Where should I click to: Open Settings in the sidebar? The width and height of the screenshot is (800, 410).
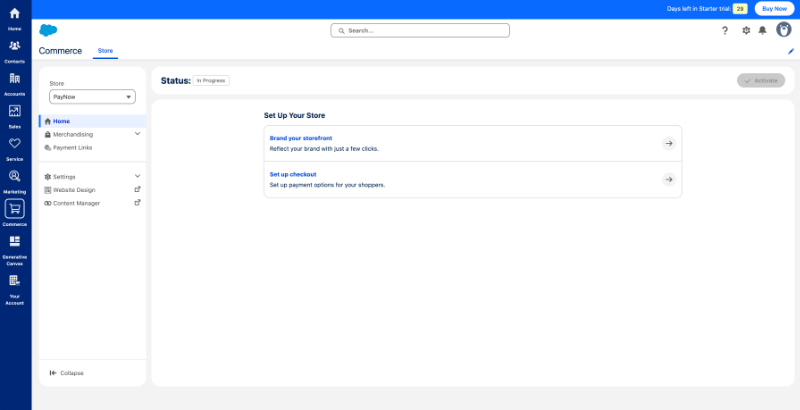coord(64,177)
